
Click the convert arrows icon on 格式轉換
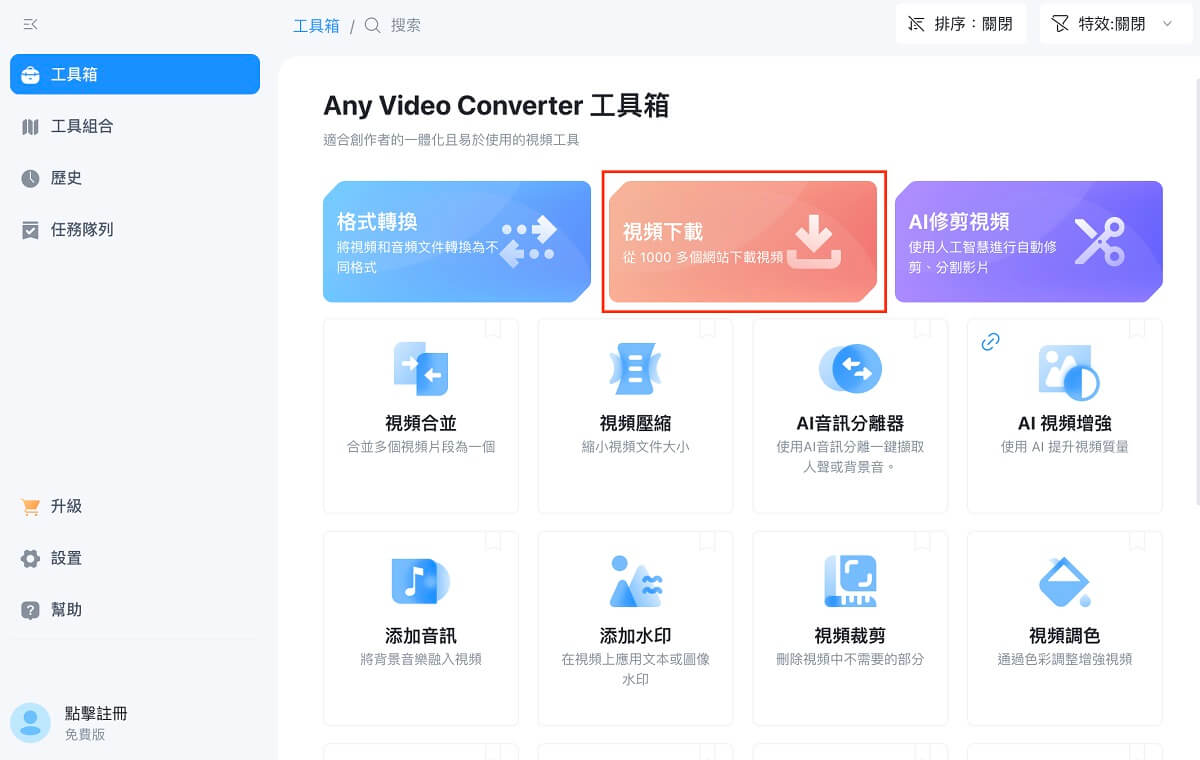(528, 242)
